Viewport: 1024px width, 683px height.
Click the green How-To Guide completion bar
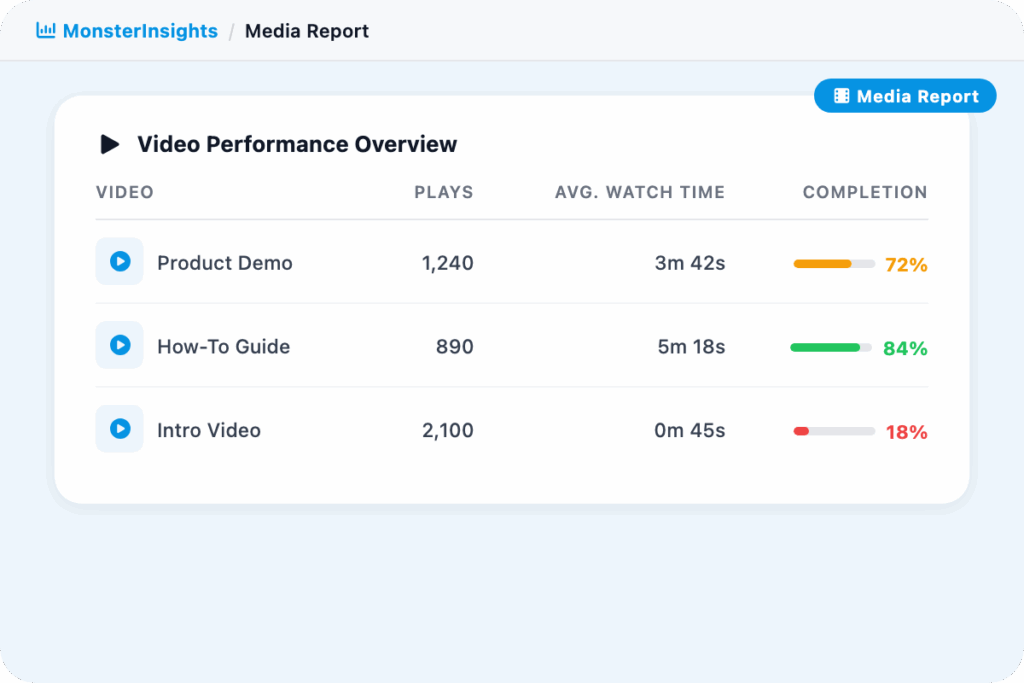point(831,348)
